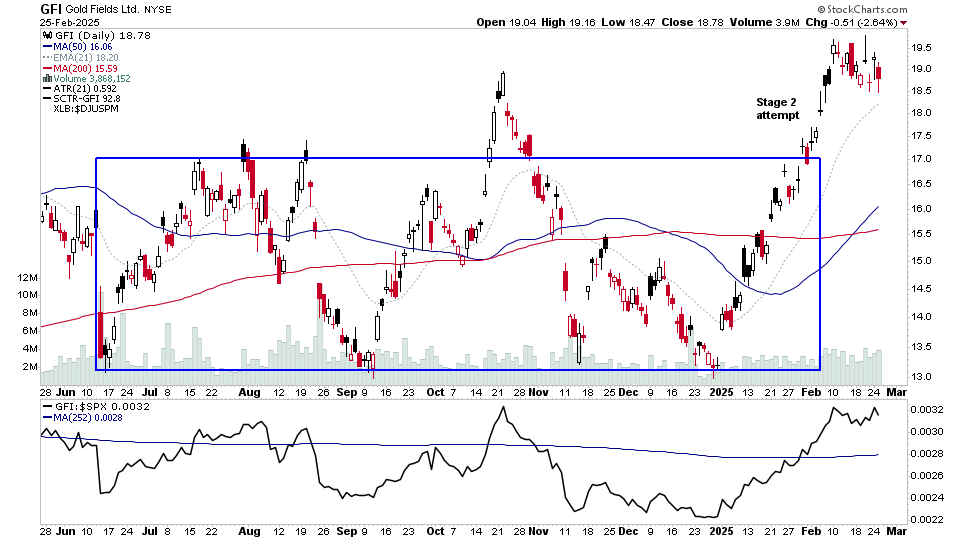Click the 25-Feb-2025 chart date
960x540 pixels.
click(69, 23)
